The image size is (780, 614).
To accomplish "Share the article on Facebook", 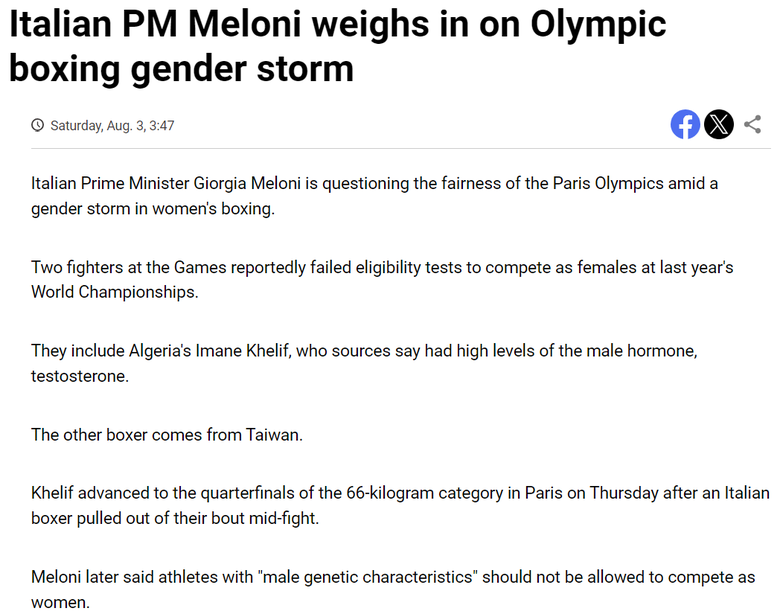I will 685,124.
